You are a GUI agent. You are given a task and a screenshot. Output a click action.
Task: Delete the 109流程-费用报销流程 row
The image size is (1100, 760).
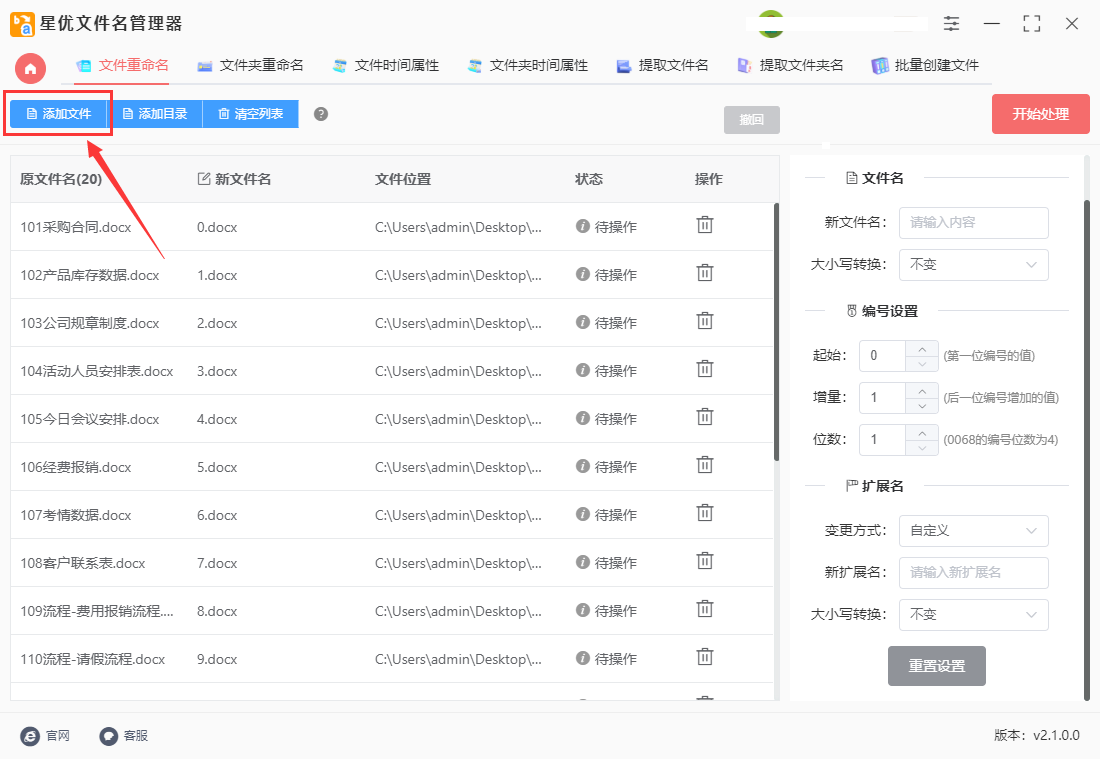click(x=704, y=609)
